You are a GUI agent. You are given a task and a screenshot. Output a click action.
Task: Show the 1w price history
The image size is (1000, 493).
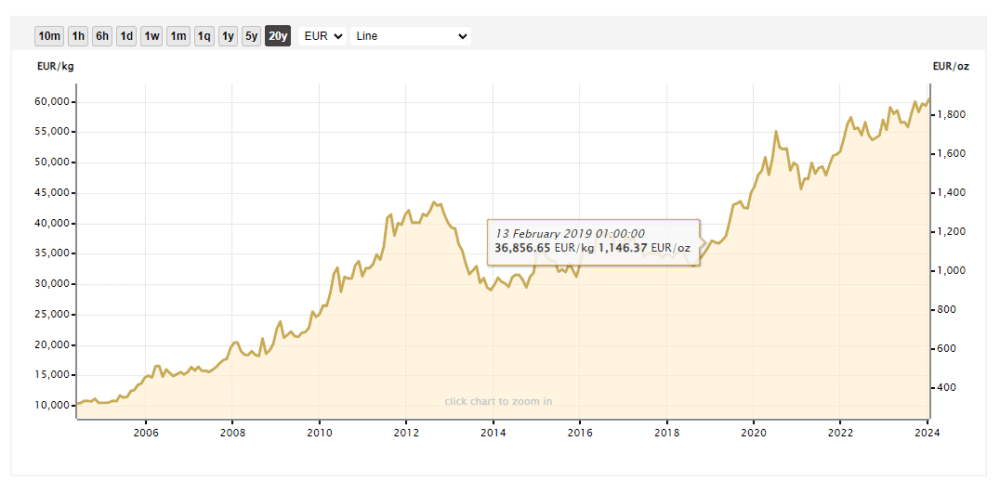point(152,36)
